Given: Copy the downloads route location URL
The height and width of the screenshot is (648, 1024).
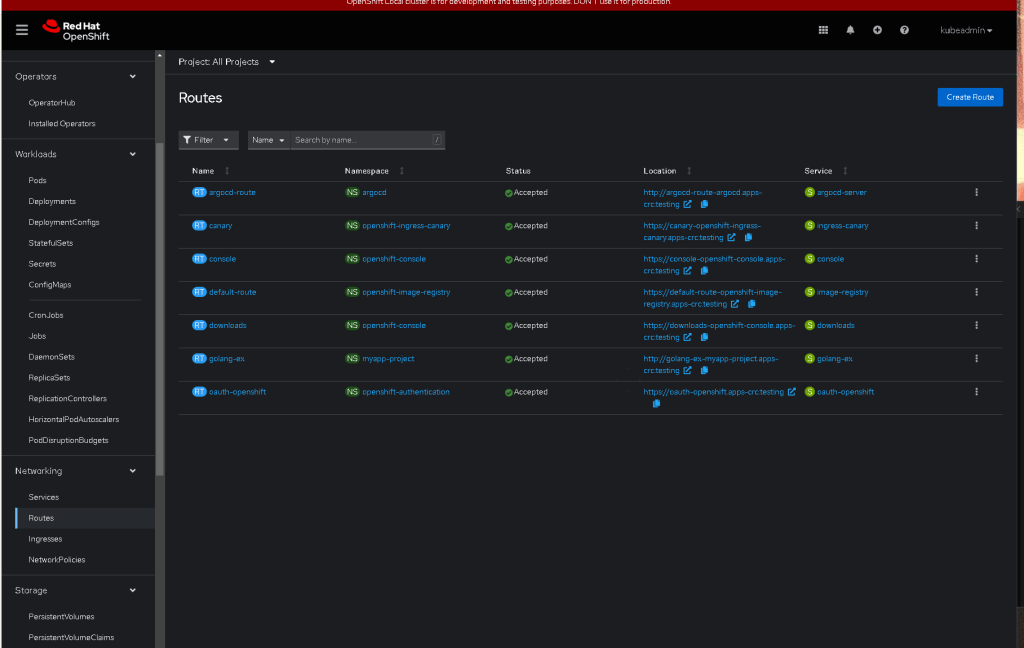Looking at the screenshot, I should click(704, 338).
